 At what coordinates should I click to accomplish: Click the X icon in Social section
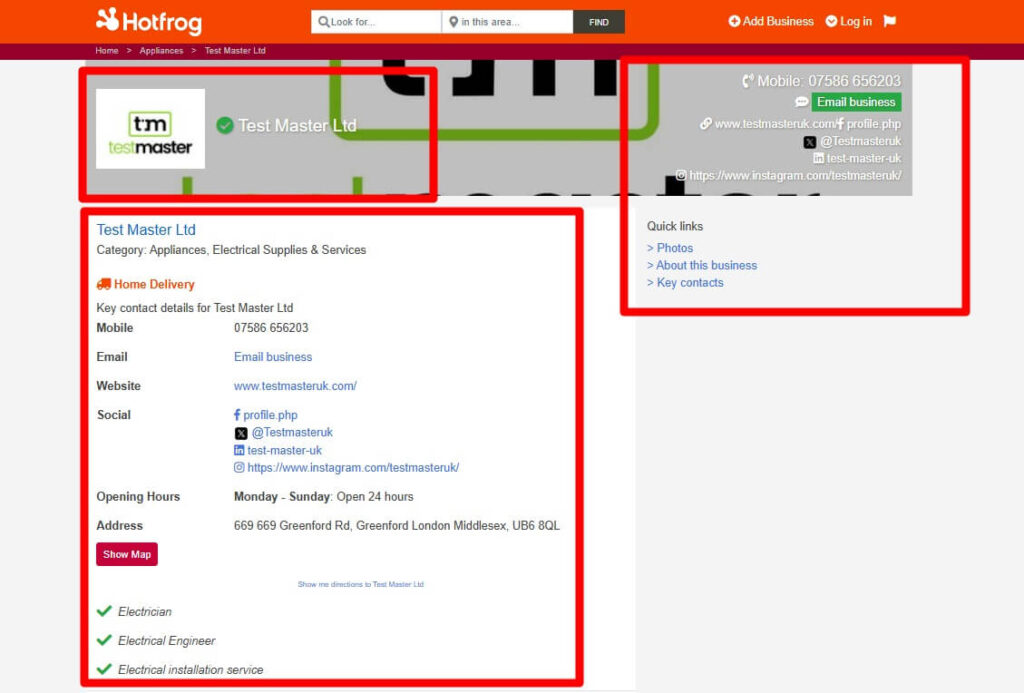coord(240,433)
